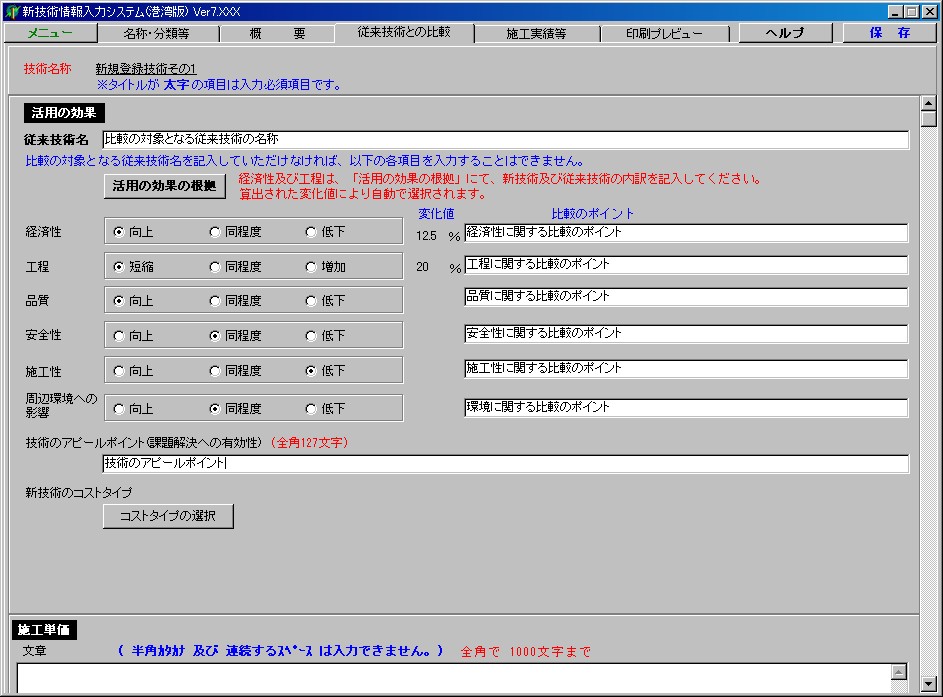Select 向上 for 施工性
Screen dimensions: 943x697
coord(119,371)
